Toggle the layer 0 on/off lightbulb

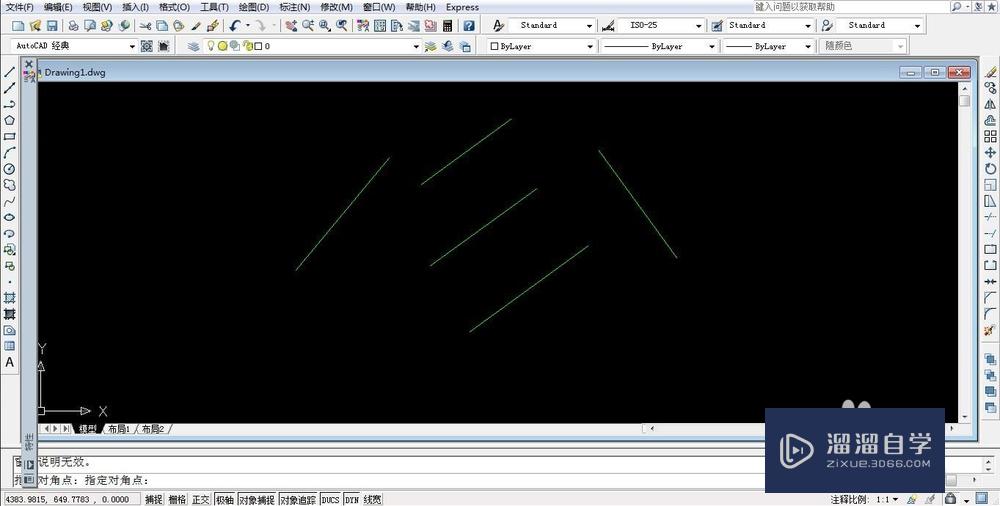click(x=210, y=46)
